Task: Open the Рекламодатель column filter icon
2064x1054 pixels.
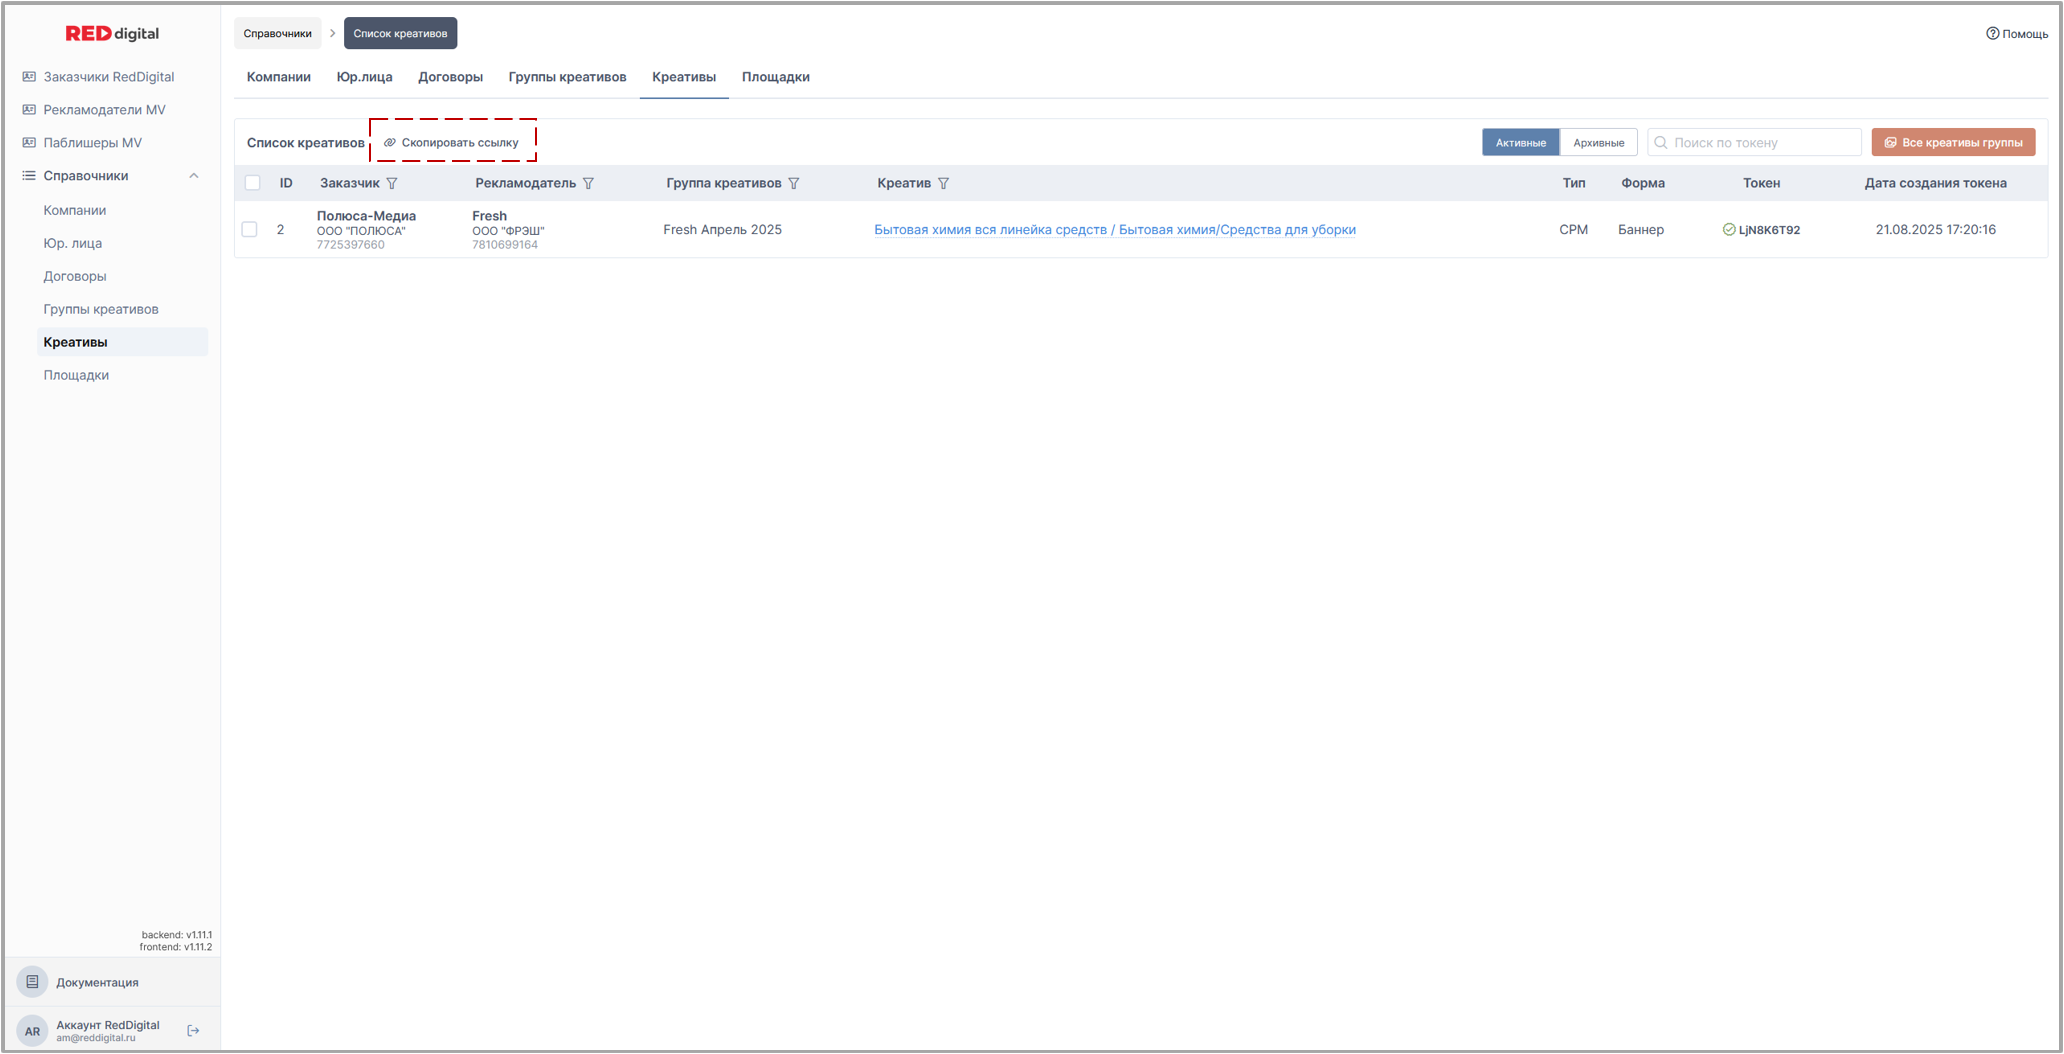Action: point(589,184)
